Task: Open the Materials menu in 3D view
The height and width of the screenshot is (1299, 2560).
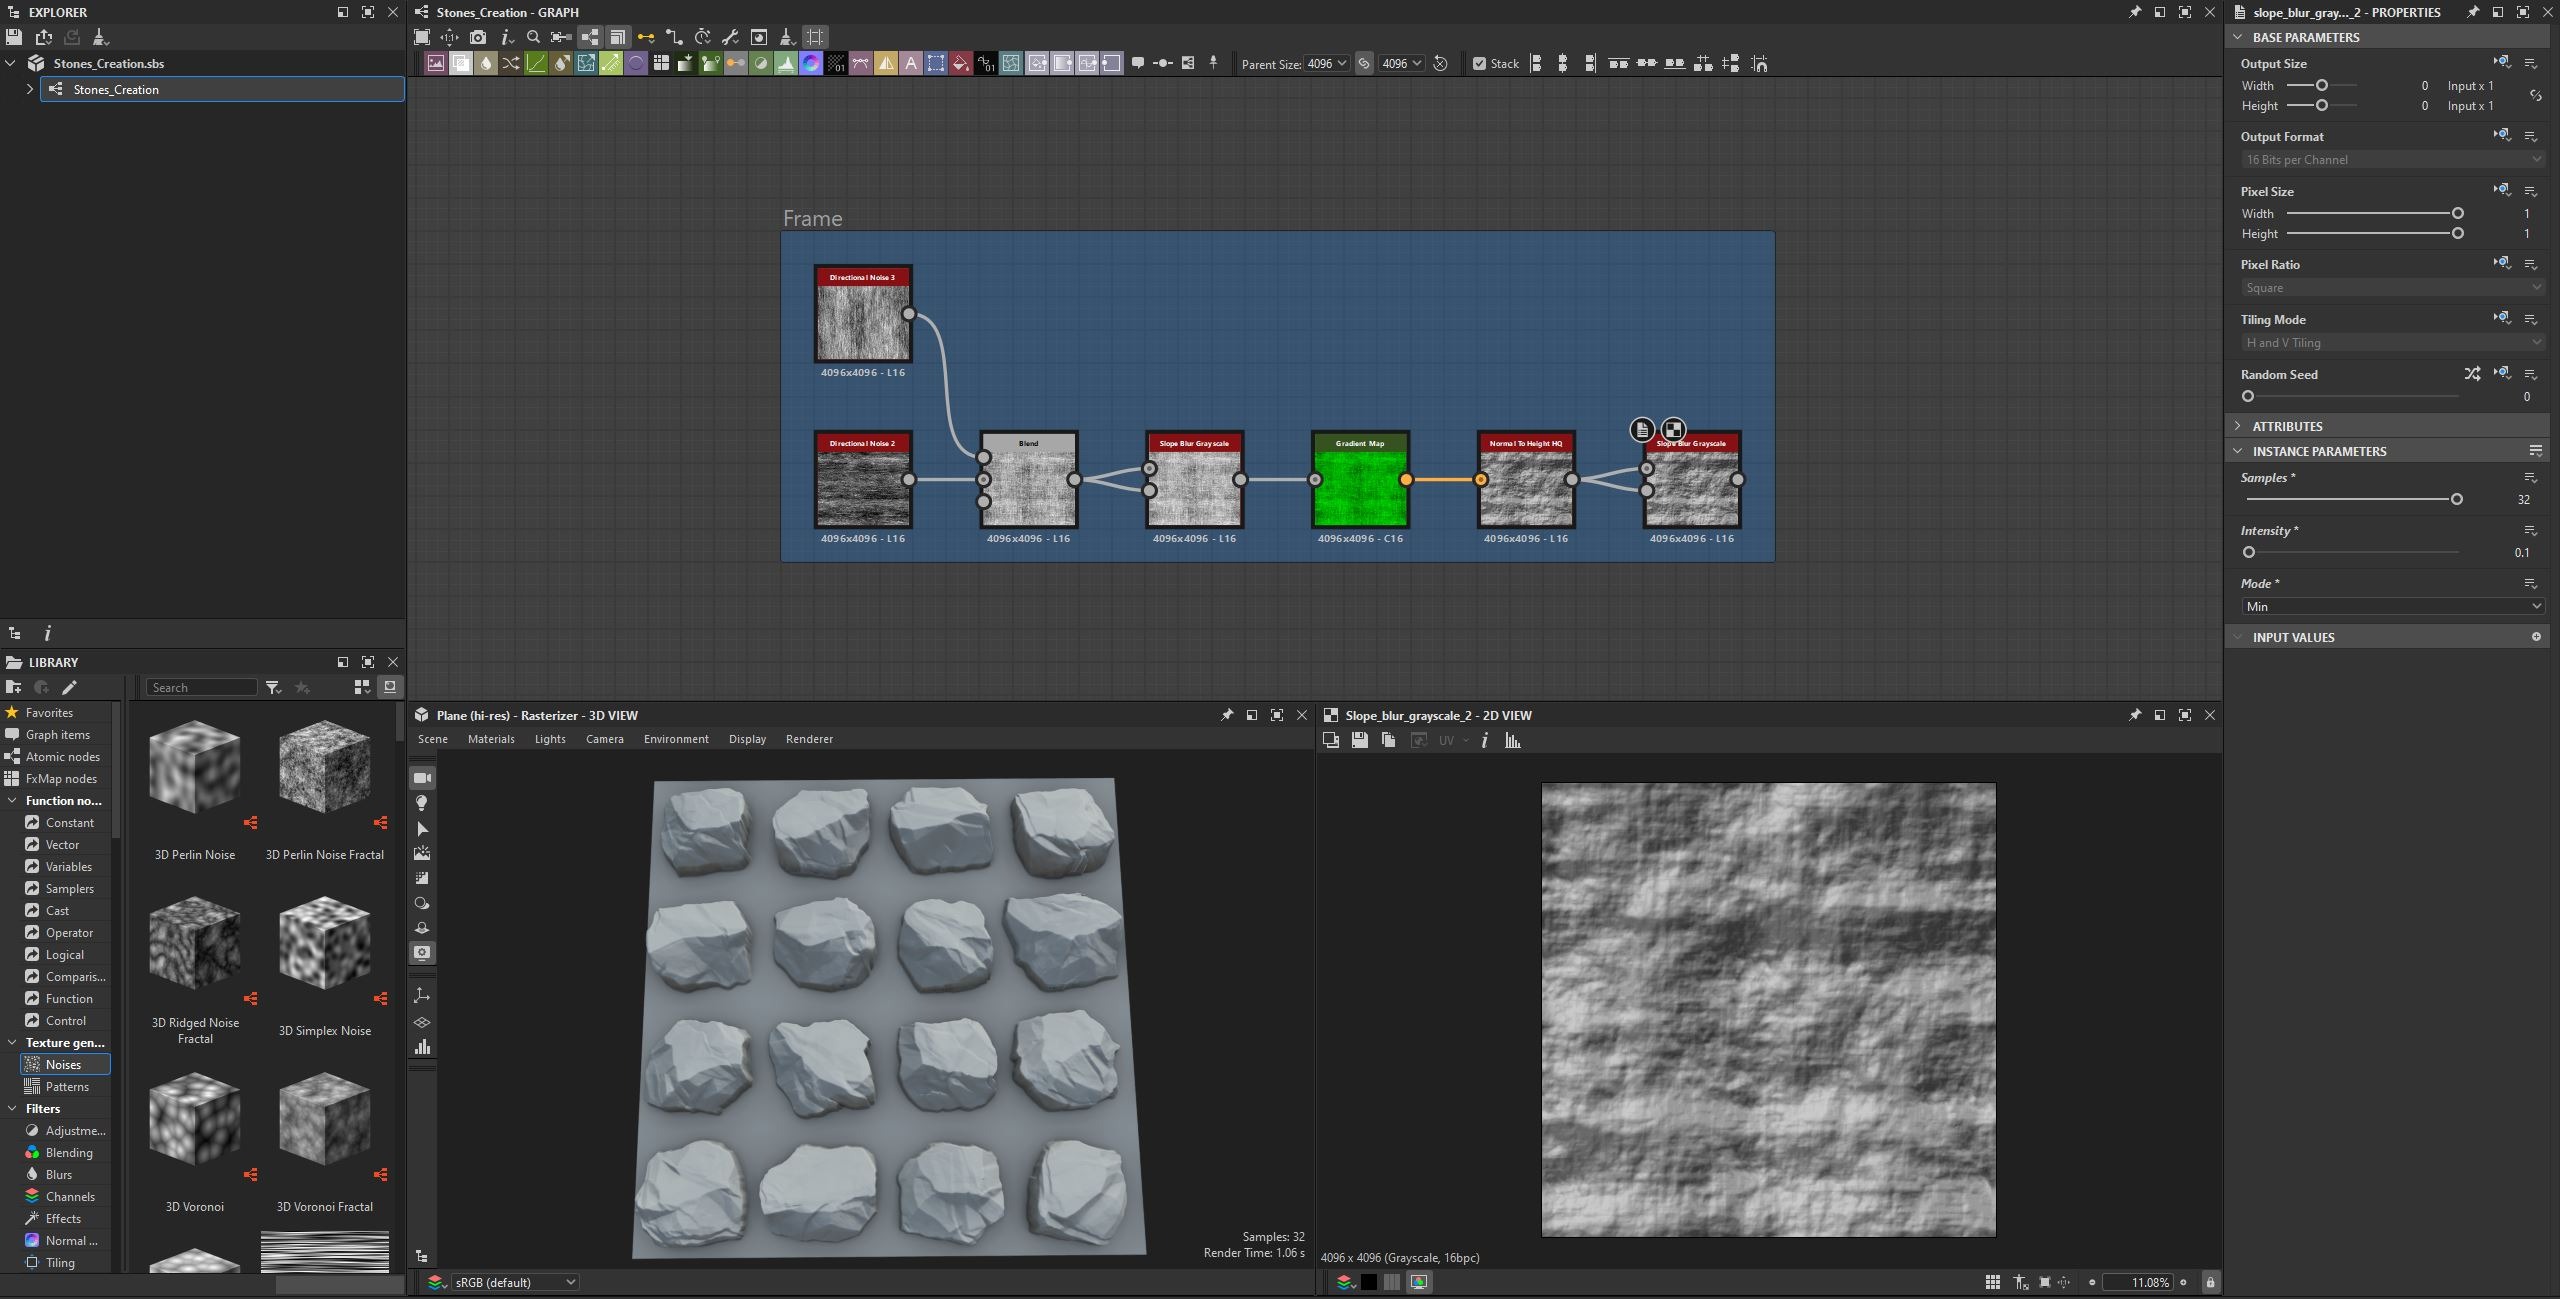Action: (491, 739)
